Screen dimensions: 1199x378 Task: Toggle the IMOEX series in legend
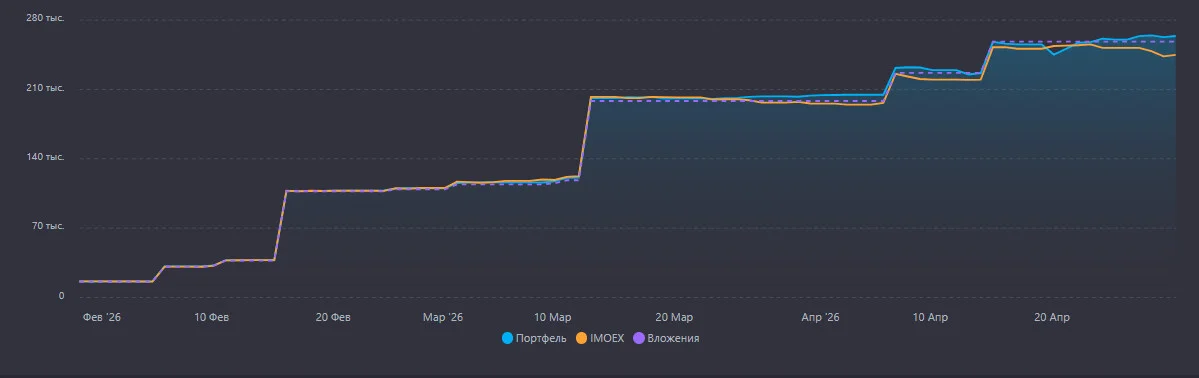(x=600, y=338)
